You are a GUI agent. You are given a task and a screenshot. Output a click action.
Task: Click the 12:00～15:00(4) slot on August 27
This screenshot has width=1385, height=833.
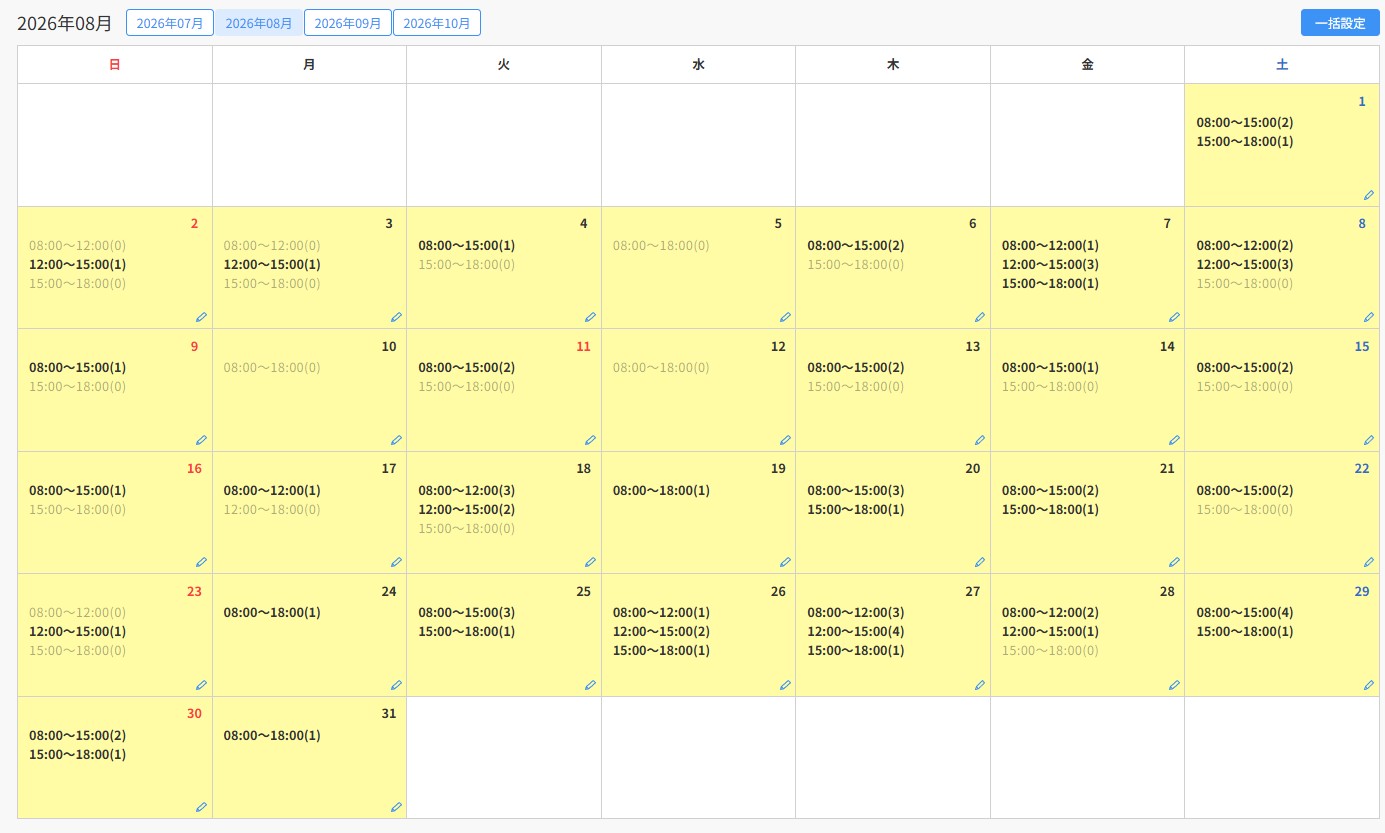(x=856, y=631)
